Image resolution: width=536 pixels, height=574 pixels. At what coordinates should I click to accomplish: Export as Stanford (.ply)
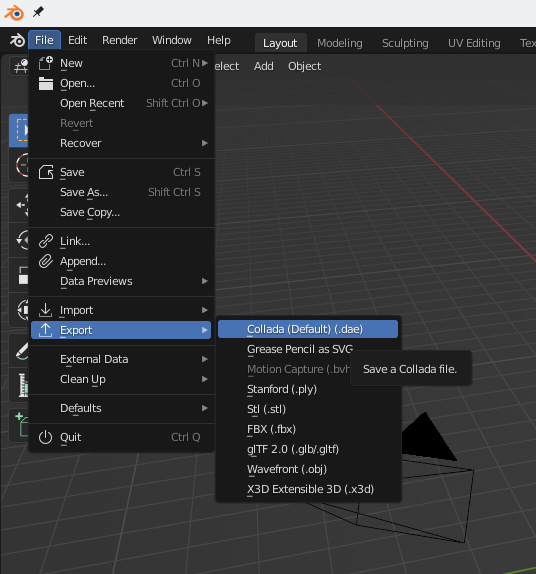pos(308,389)
